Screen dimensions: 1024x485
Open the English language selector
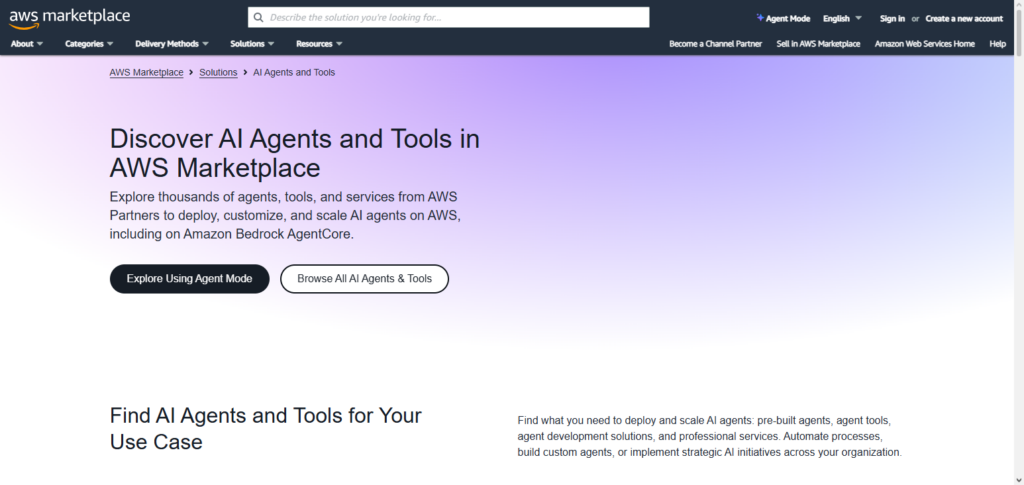[x=842, y=18]
